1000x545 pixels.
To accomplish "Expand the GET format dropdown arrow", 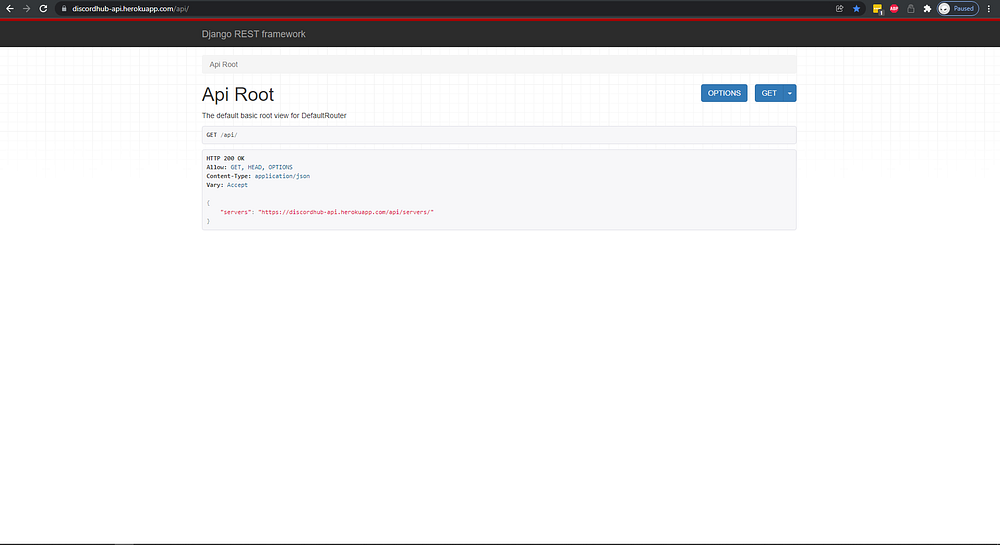I will (790, 93).
